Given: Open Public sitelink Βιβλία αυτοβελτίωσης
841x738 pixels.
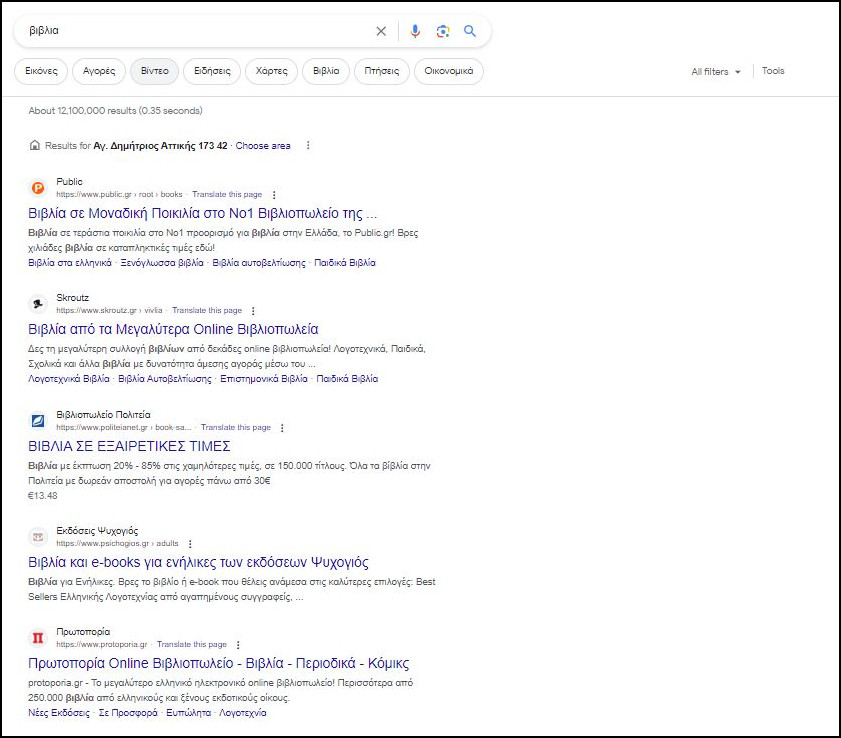Looking at the screenshot, I should 259,263.
